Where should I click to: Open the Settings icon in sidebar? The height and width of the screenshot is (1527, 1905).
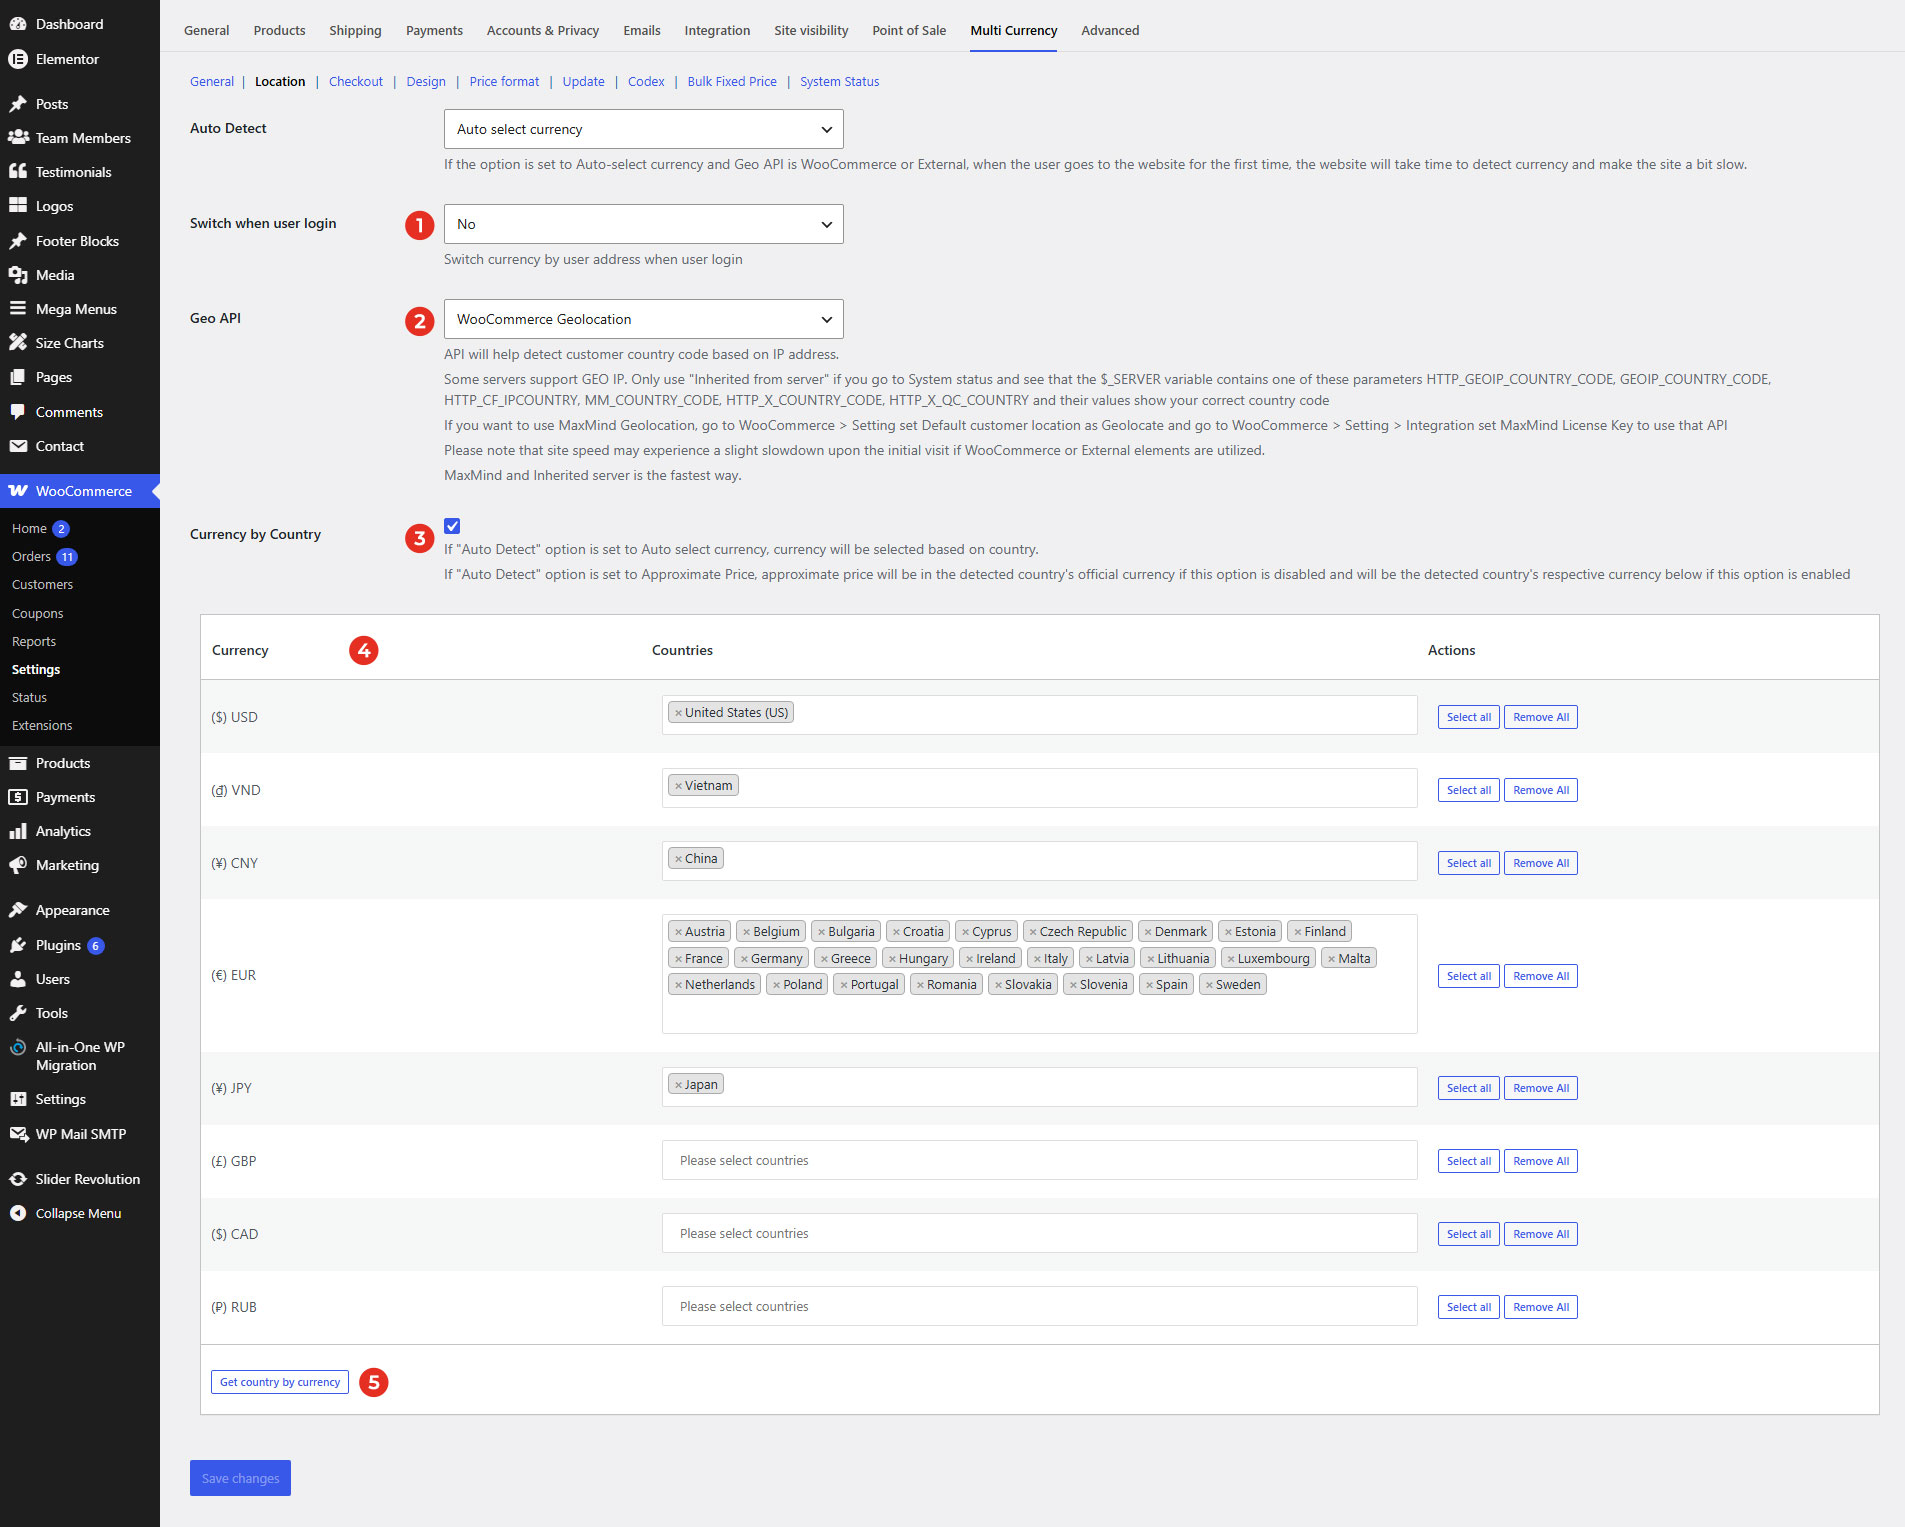click(x=18, y=1099)
